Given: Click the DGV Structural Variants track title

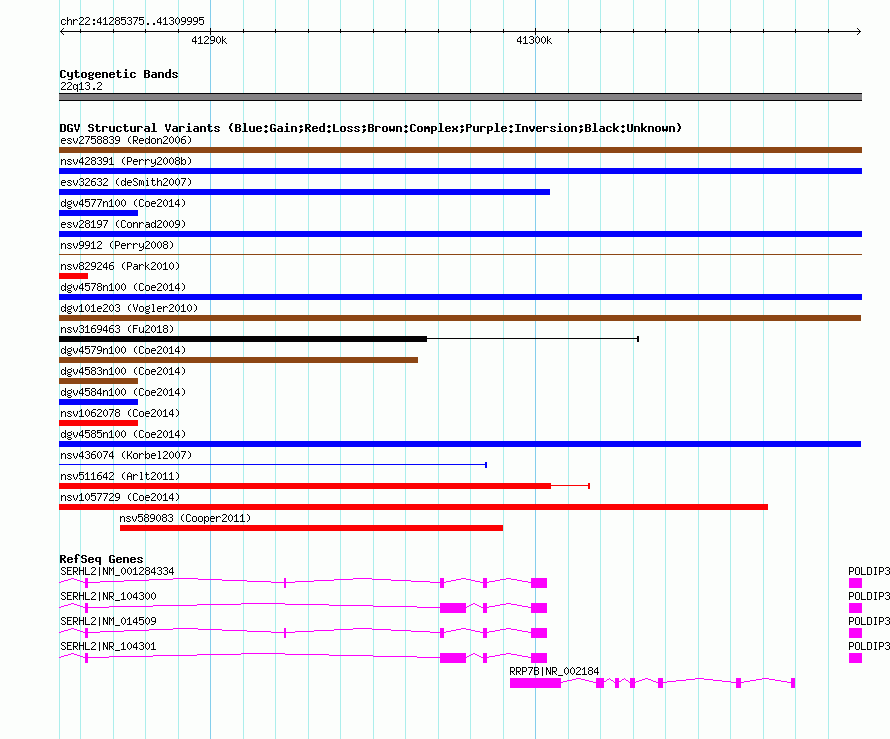Looking at the screenshot, I should coord(370,128).
